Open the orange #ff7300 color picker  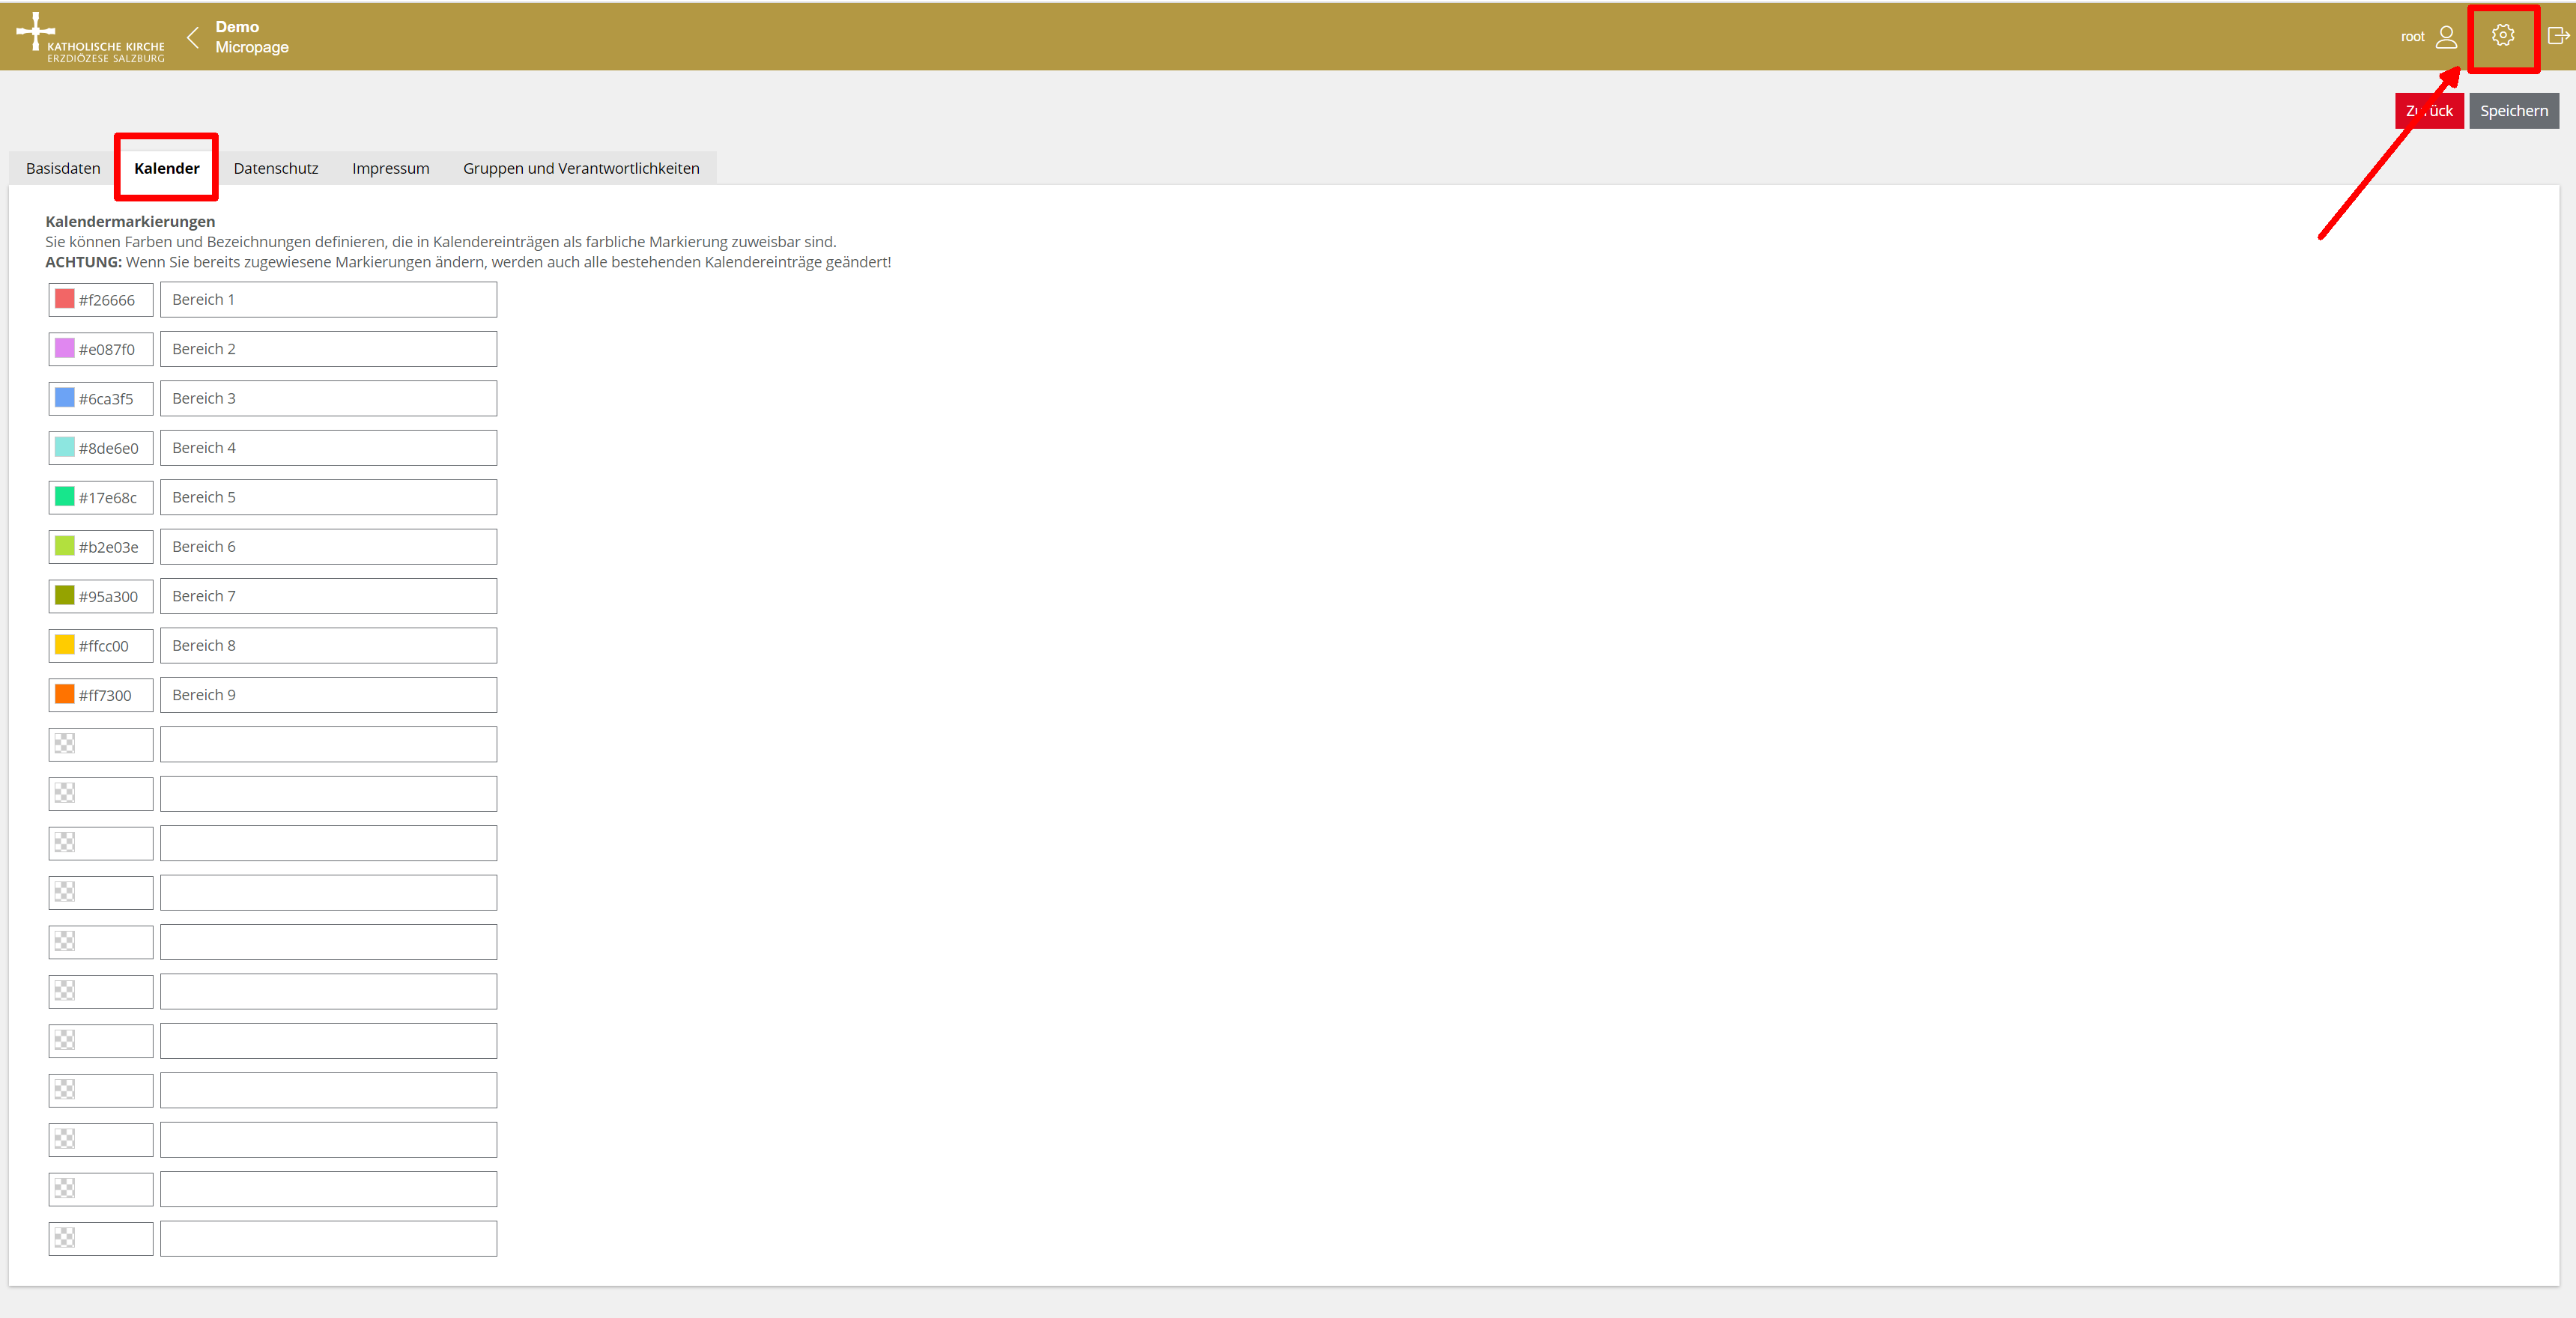pos(65,694)
